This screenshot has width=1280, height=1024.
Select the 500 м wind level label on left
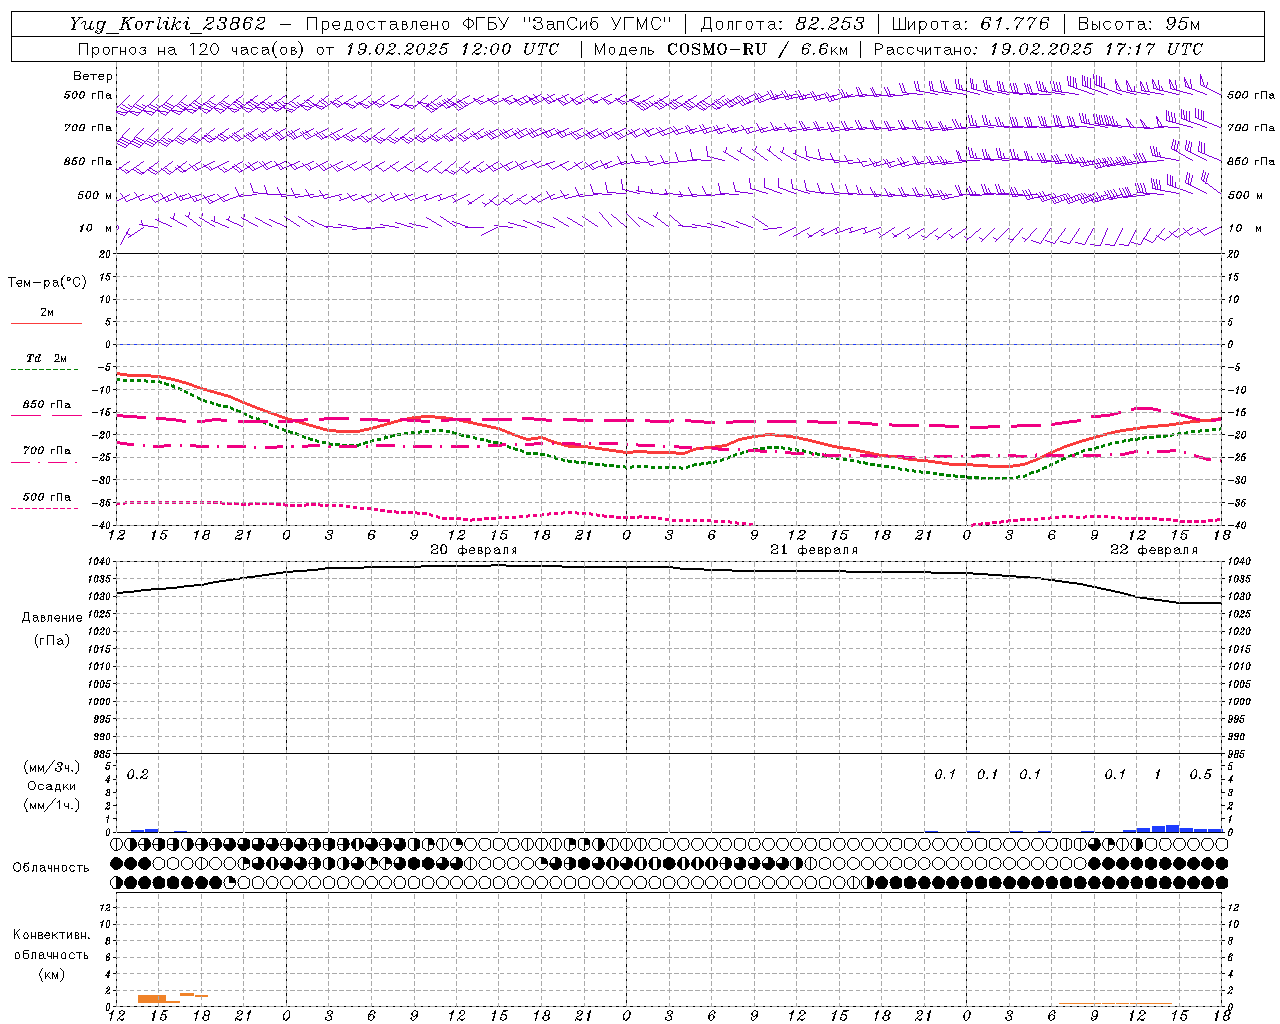tap(95, 195)
